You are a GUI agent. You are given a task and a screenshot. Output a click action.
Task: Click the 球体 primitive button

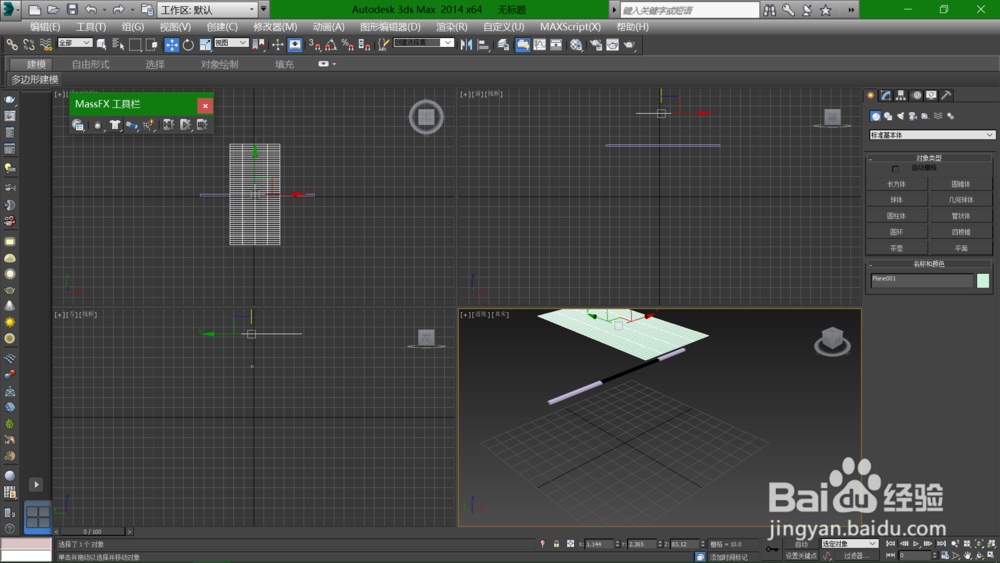pos(897,200)
